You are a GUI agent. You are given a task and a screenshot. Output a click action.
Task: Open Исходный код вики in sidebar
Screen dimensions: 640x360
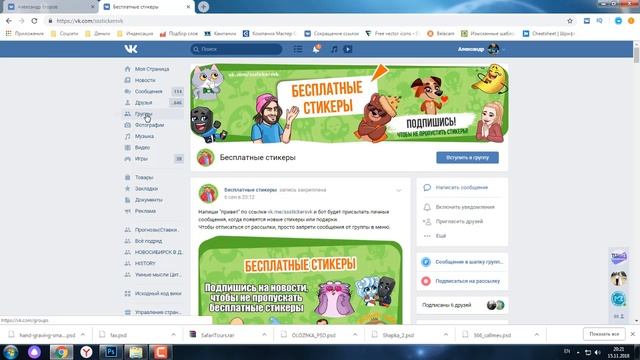point(158,293)
